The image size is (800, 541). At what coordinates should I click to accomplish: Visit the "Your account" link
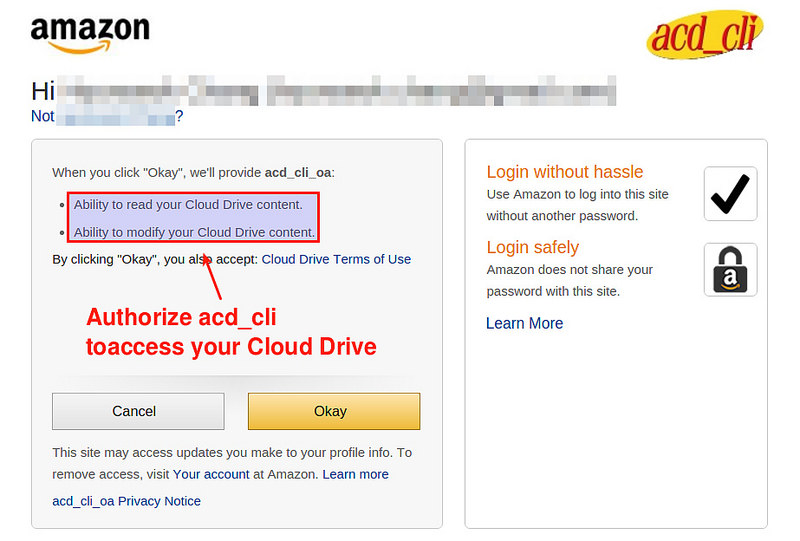(x=211, y=474)
